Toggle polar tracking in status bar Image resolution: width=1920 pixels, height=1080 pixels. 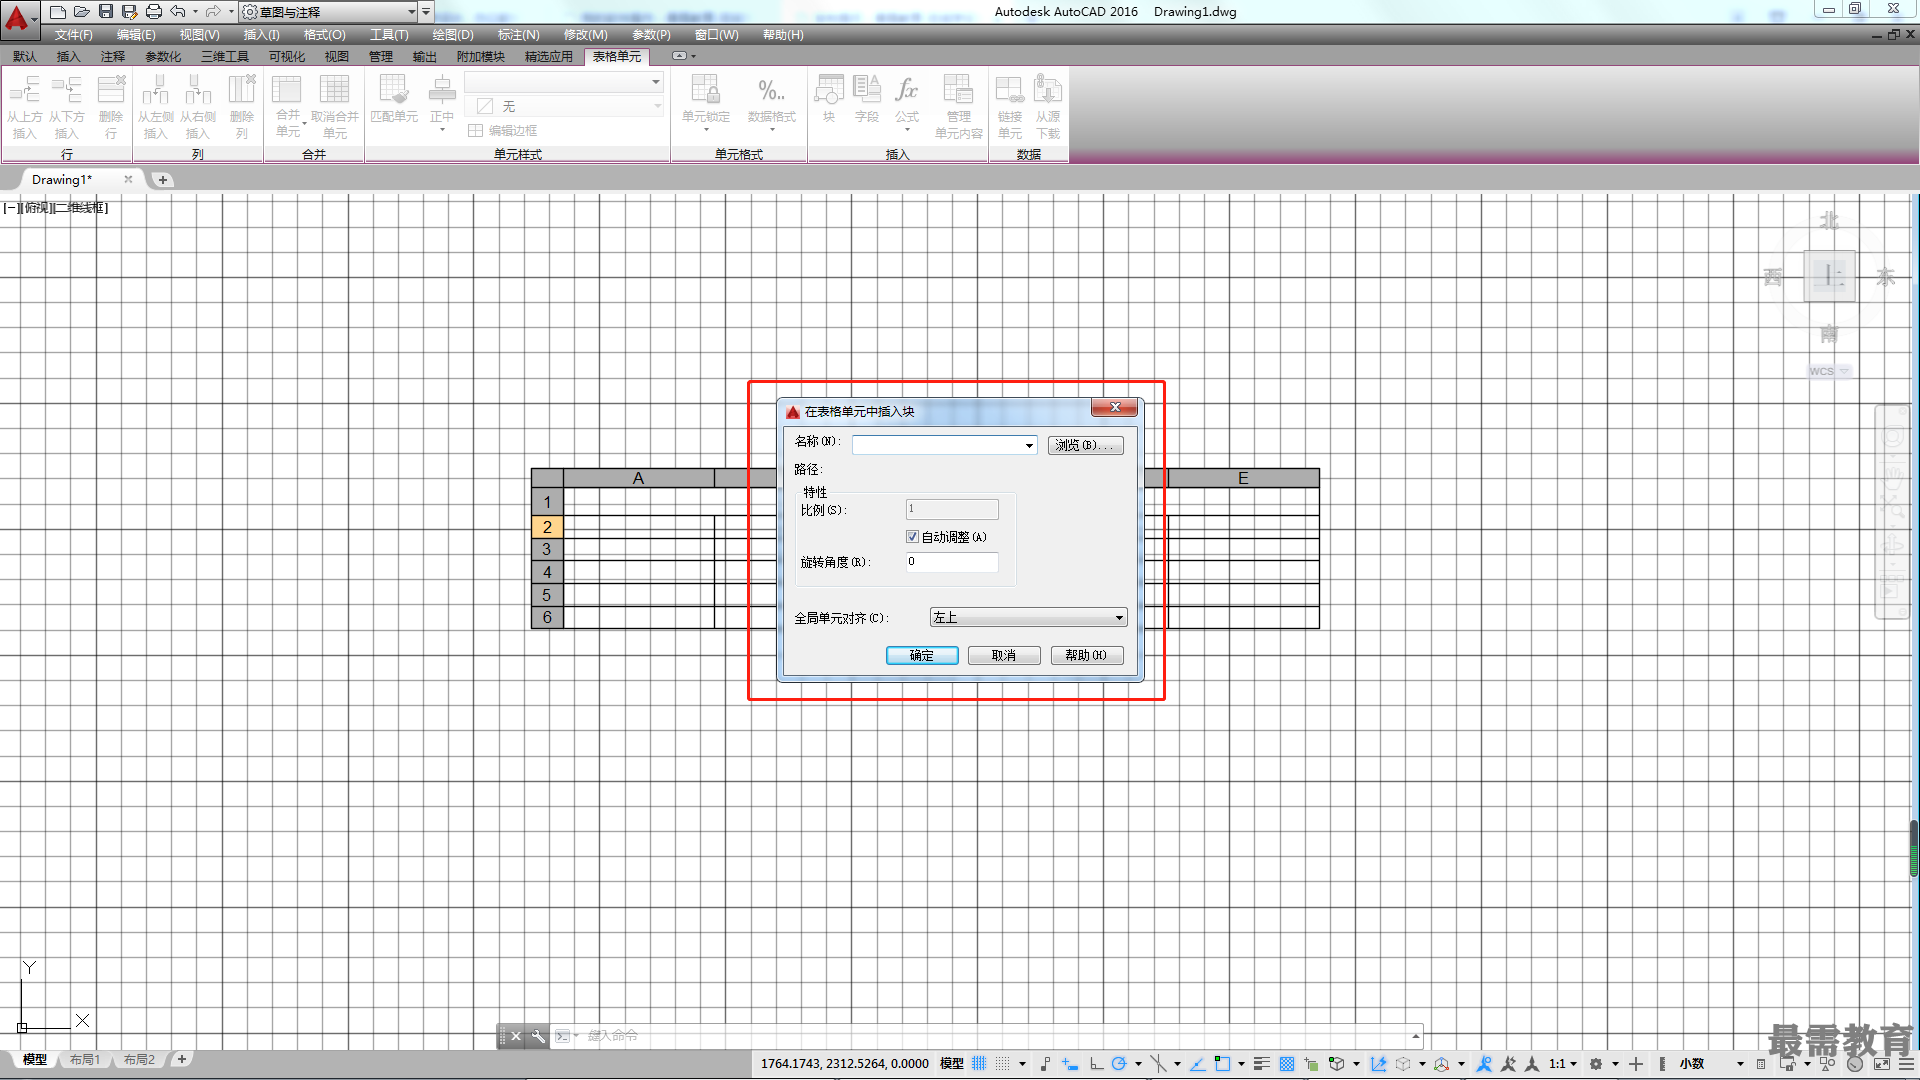coord(1119,1064)
